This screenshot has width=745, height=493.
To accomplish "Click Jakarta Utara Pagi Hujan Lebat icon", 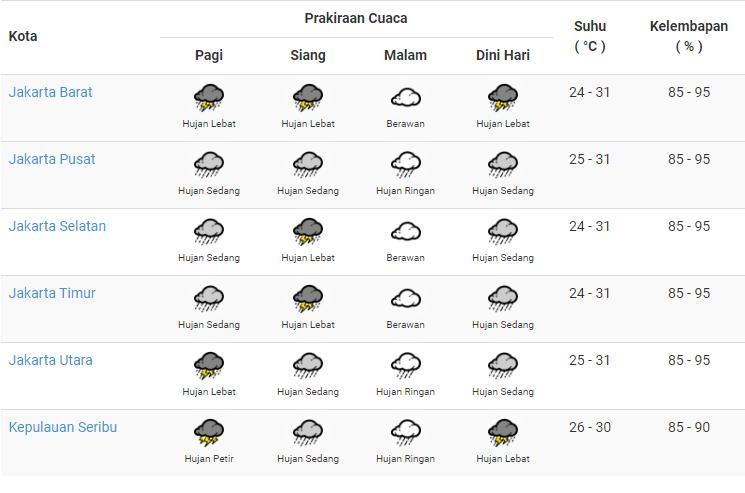I will click(209, 366).
